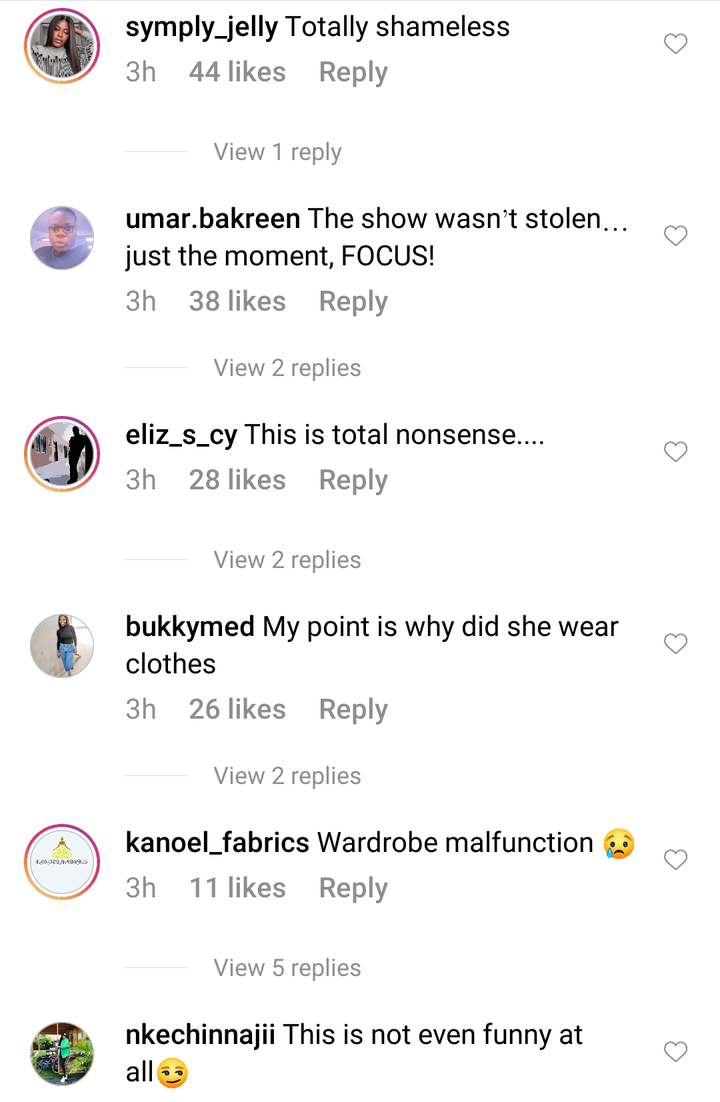The width and height of the screenshot is (720, 1102).
Task: Open symply_jelly's profile picture
Action: [x=62, y=46]
